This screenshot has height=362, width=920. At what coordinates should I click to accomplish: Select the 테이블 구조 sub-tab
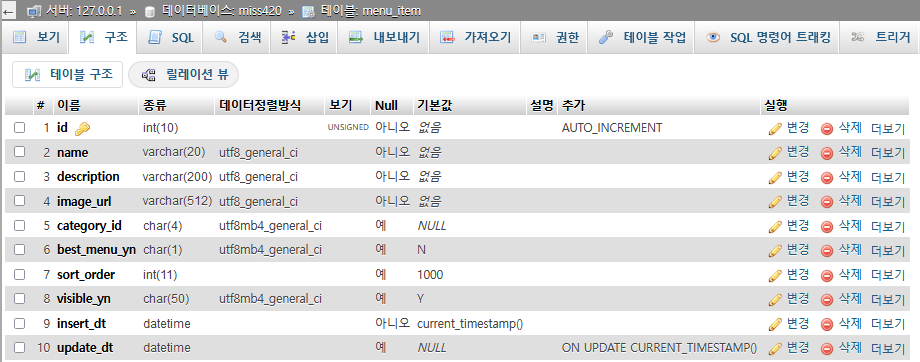pos(67,75)
